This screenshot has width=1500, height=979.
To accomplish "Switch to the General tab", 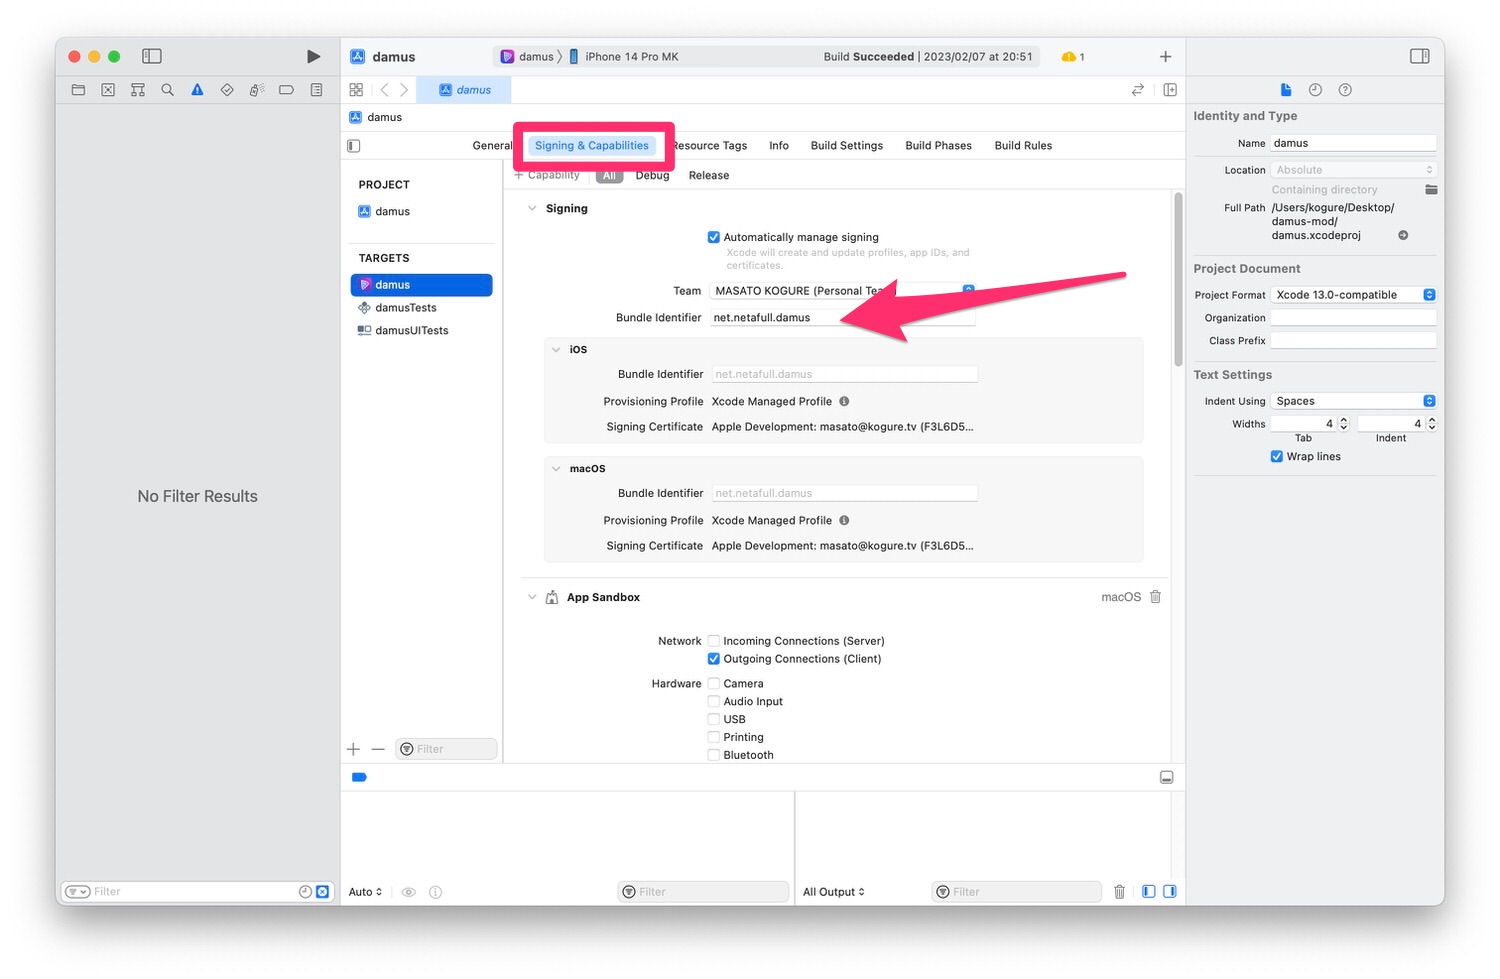I will click(492, 146).
